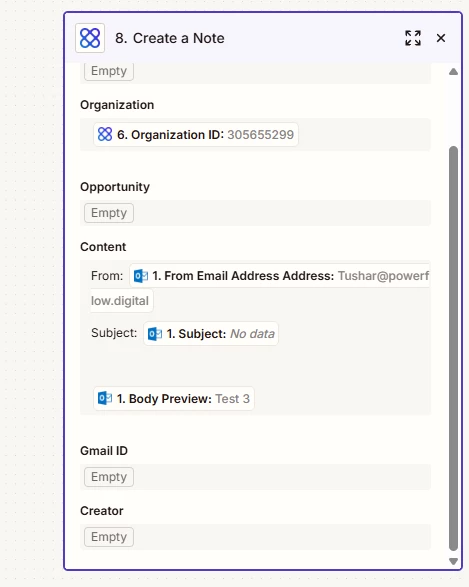Click the Outlook icon on Body Preview pill

pyautogui.click(x=105, y=398)
